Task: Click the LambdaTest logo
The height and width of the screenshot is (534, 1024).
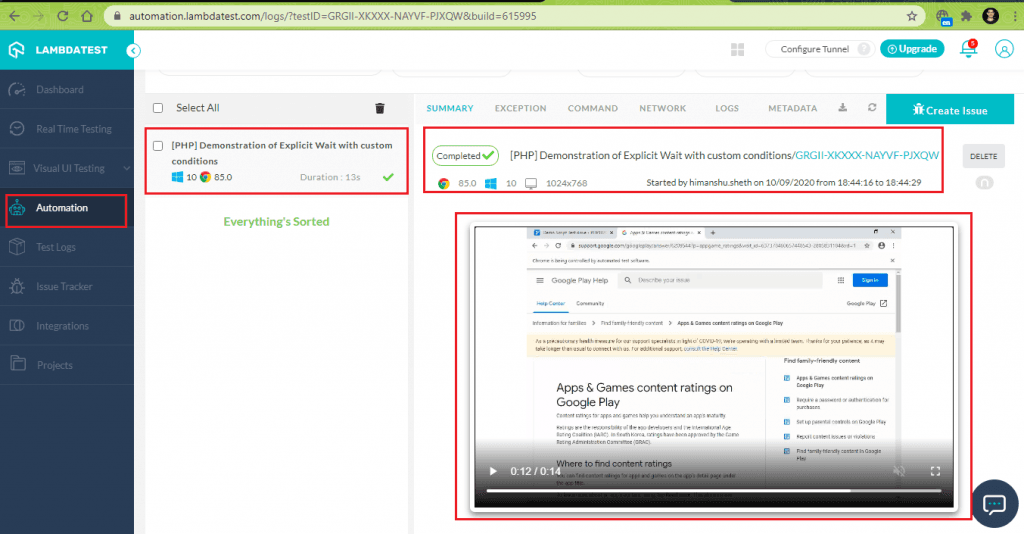Action: pos(57,50)
